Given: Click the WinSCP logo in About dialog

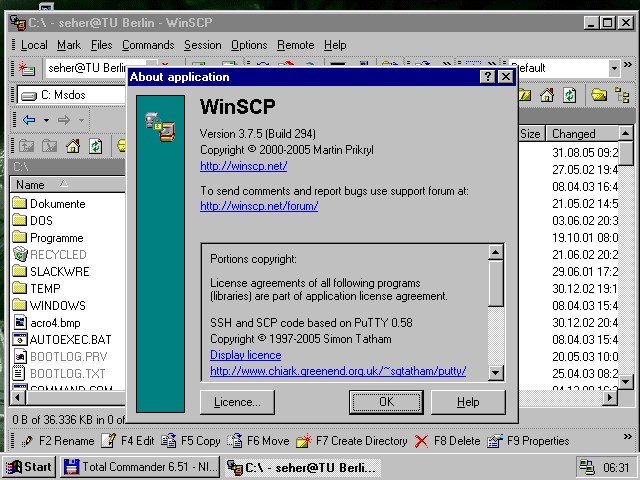Looking at the screenshot, I should tap(160, 127).
